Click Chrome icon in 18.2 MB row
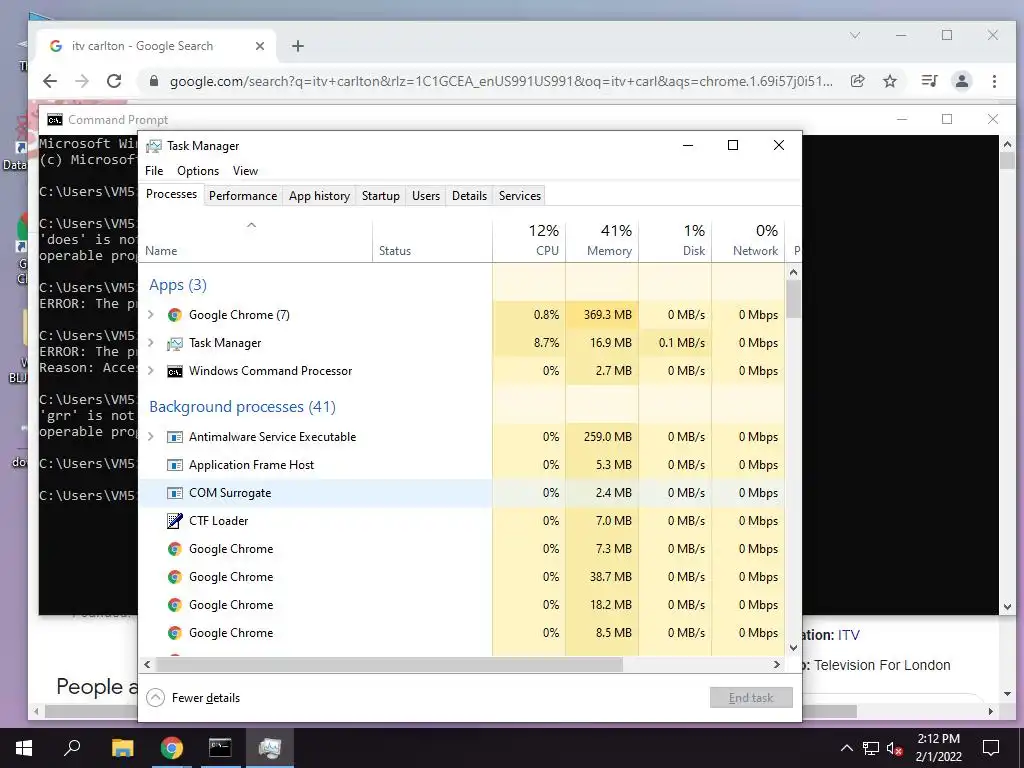 pos(174,605)
